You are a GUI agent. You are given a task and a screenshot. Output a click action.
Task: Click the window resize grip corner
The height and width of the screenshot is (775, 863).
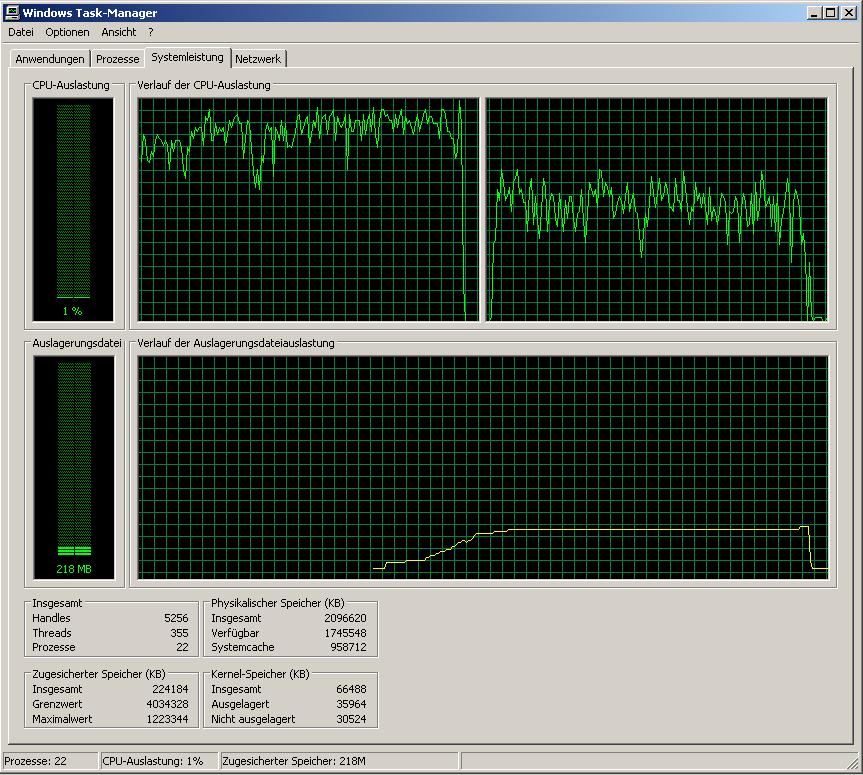(854, 763)
